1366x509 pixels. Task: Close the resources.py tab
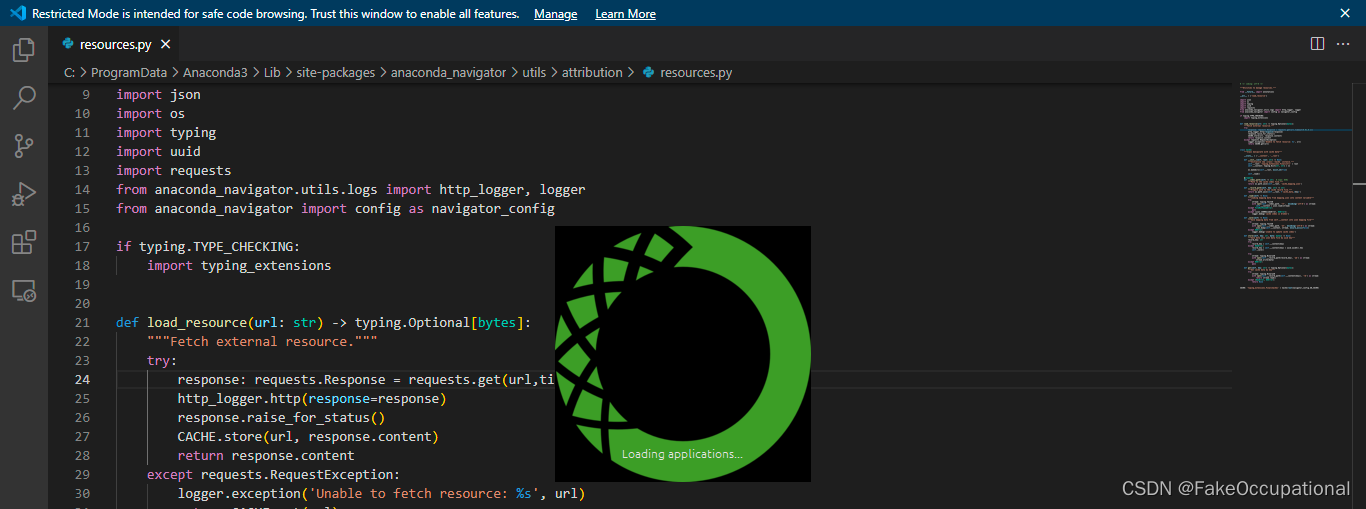[166, 44]
